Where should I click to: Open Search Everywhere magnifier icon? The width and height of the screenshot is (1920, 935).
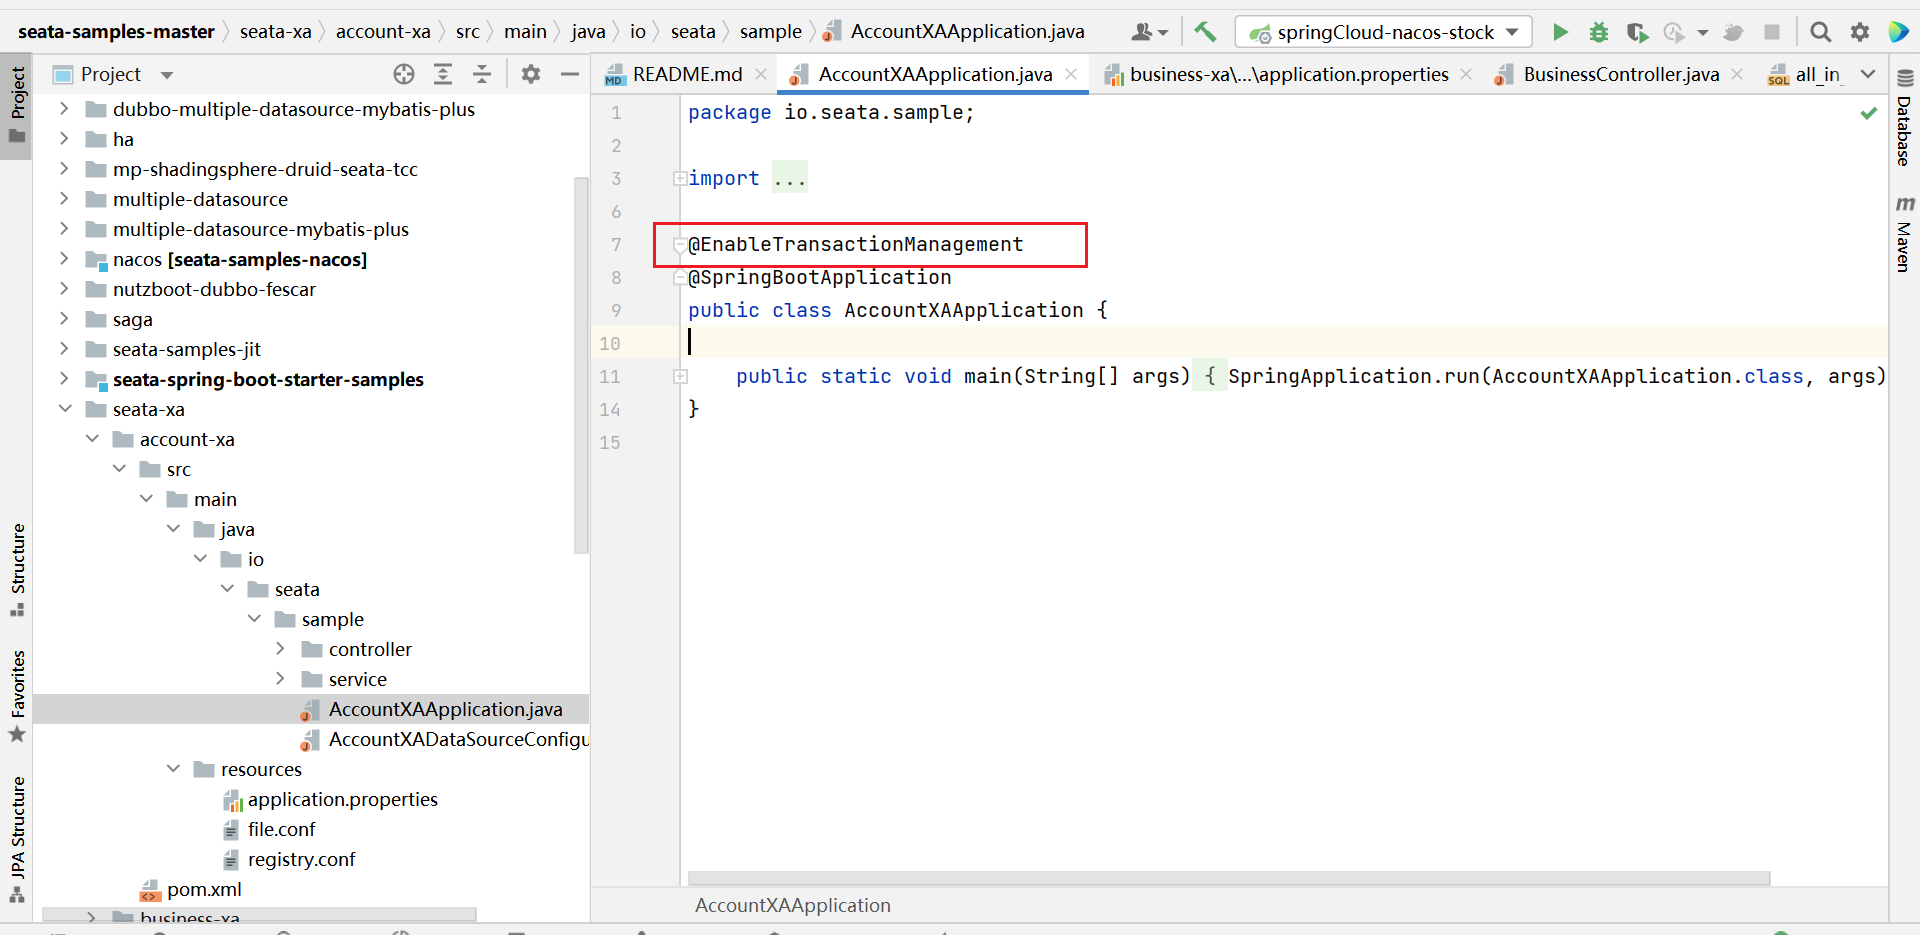pos(1821,32)
